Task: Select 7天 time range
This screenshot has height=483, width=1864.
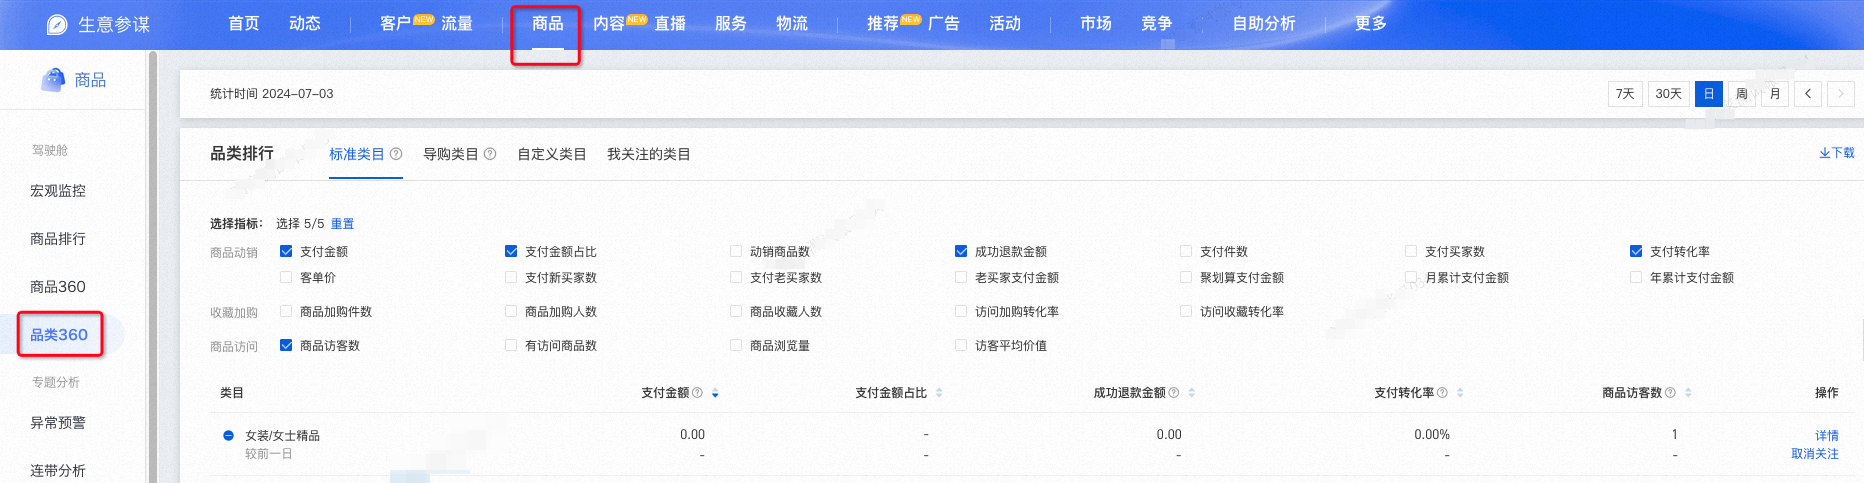Action: pos(1626,94)
